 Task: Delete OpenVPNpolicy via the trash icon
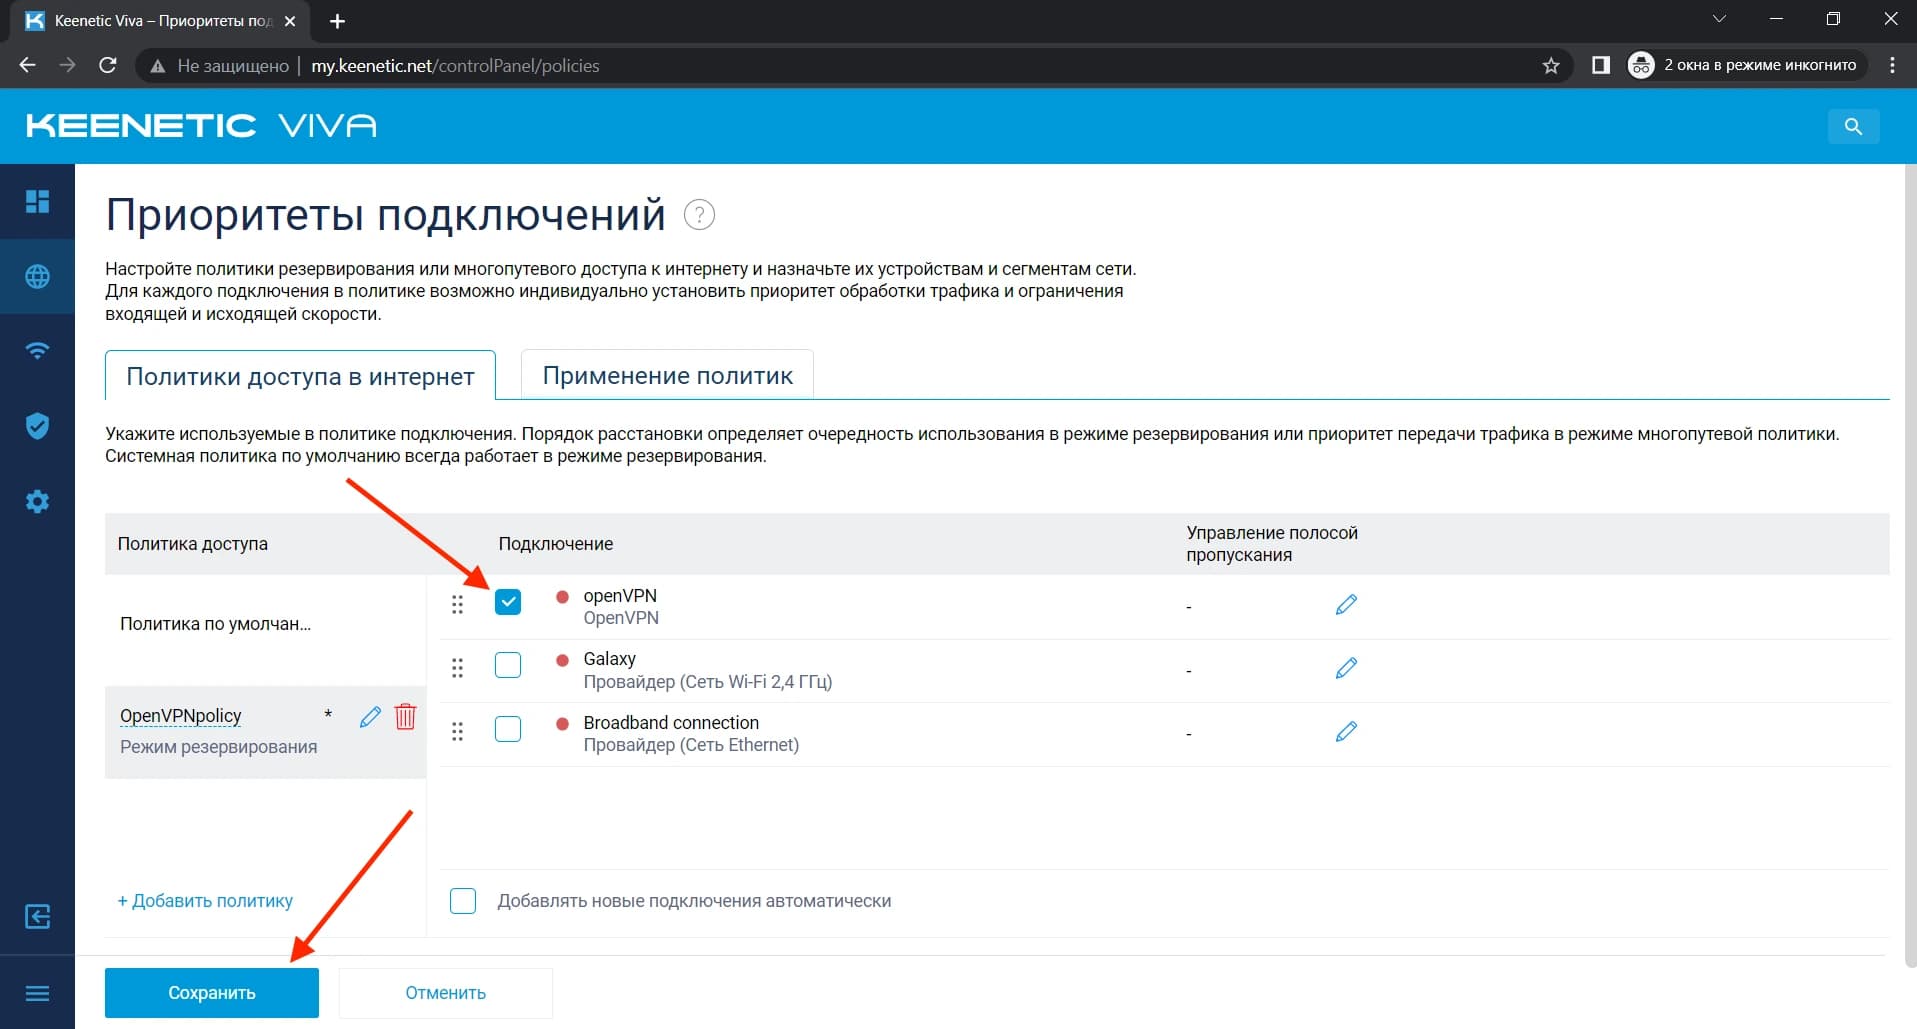(405, 716)
